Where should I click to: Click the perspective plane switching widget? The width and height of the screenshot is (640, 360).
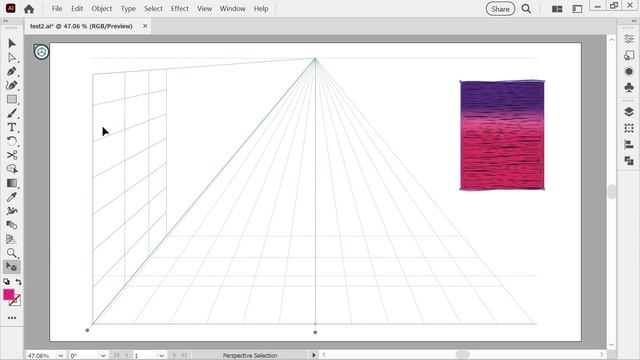coord(41,52)
